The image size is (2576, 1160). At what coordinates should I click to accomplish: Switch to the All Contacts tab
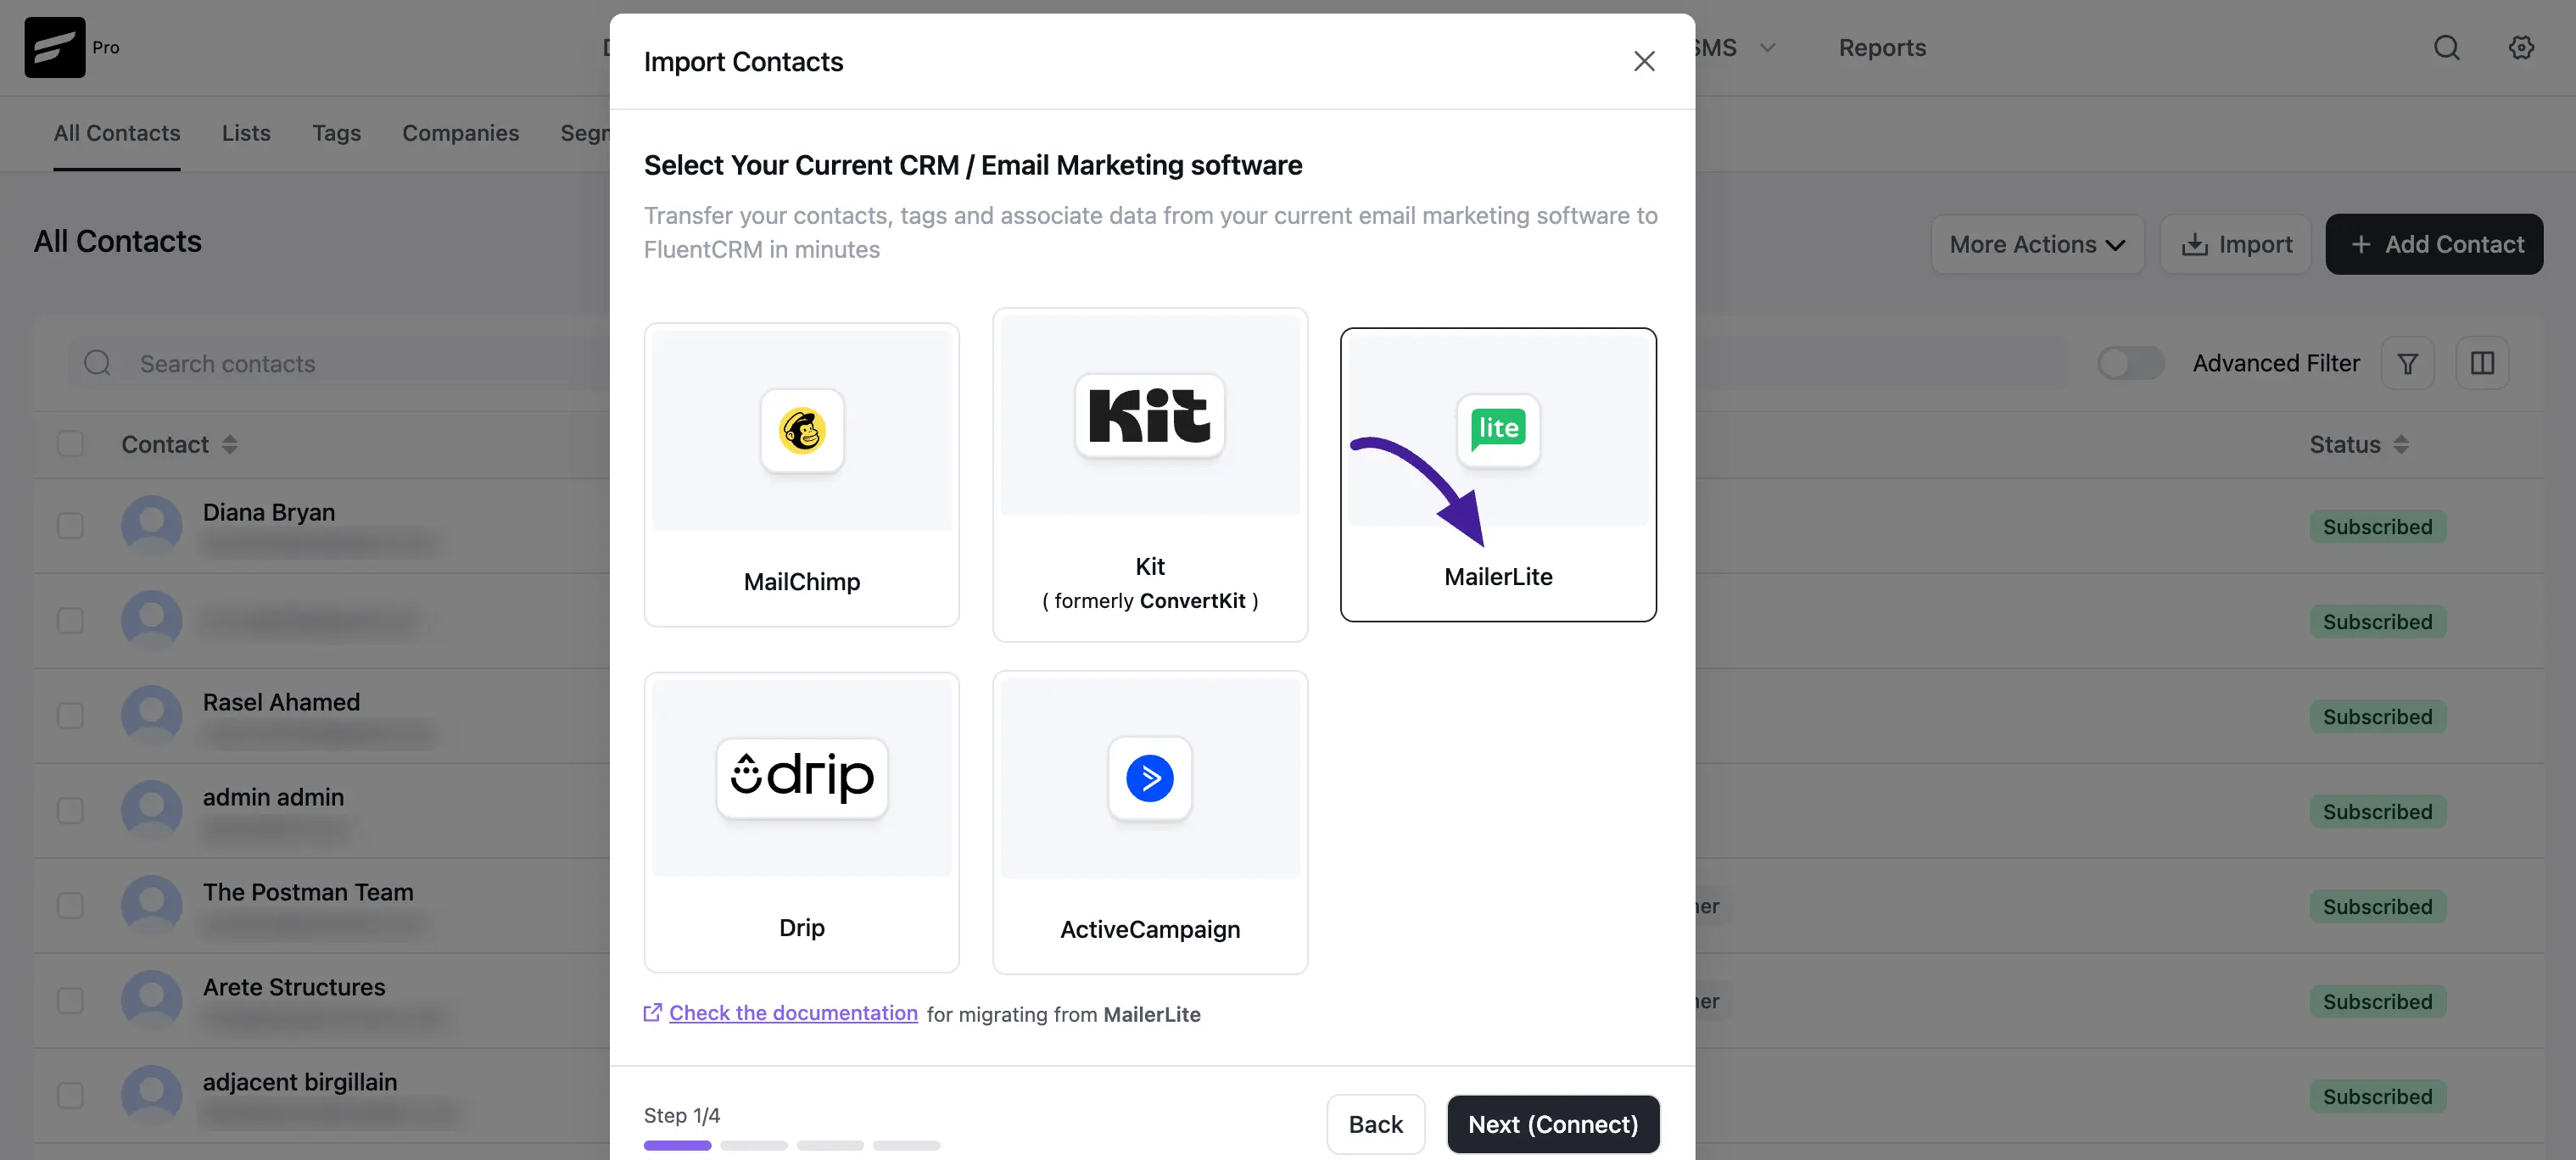[x=117, y=133]
